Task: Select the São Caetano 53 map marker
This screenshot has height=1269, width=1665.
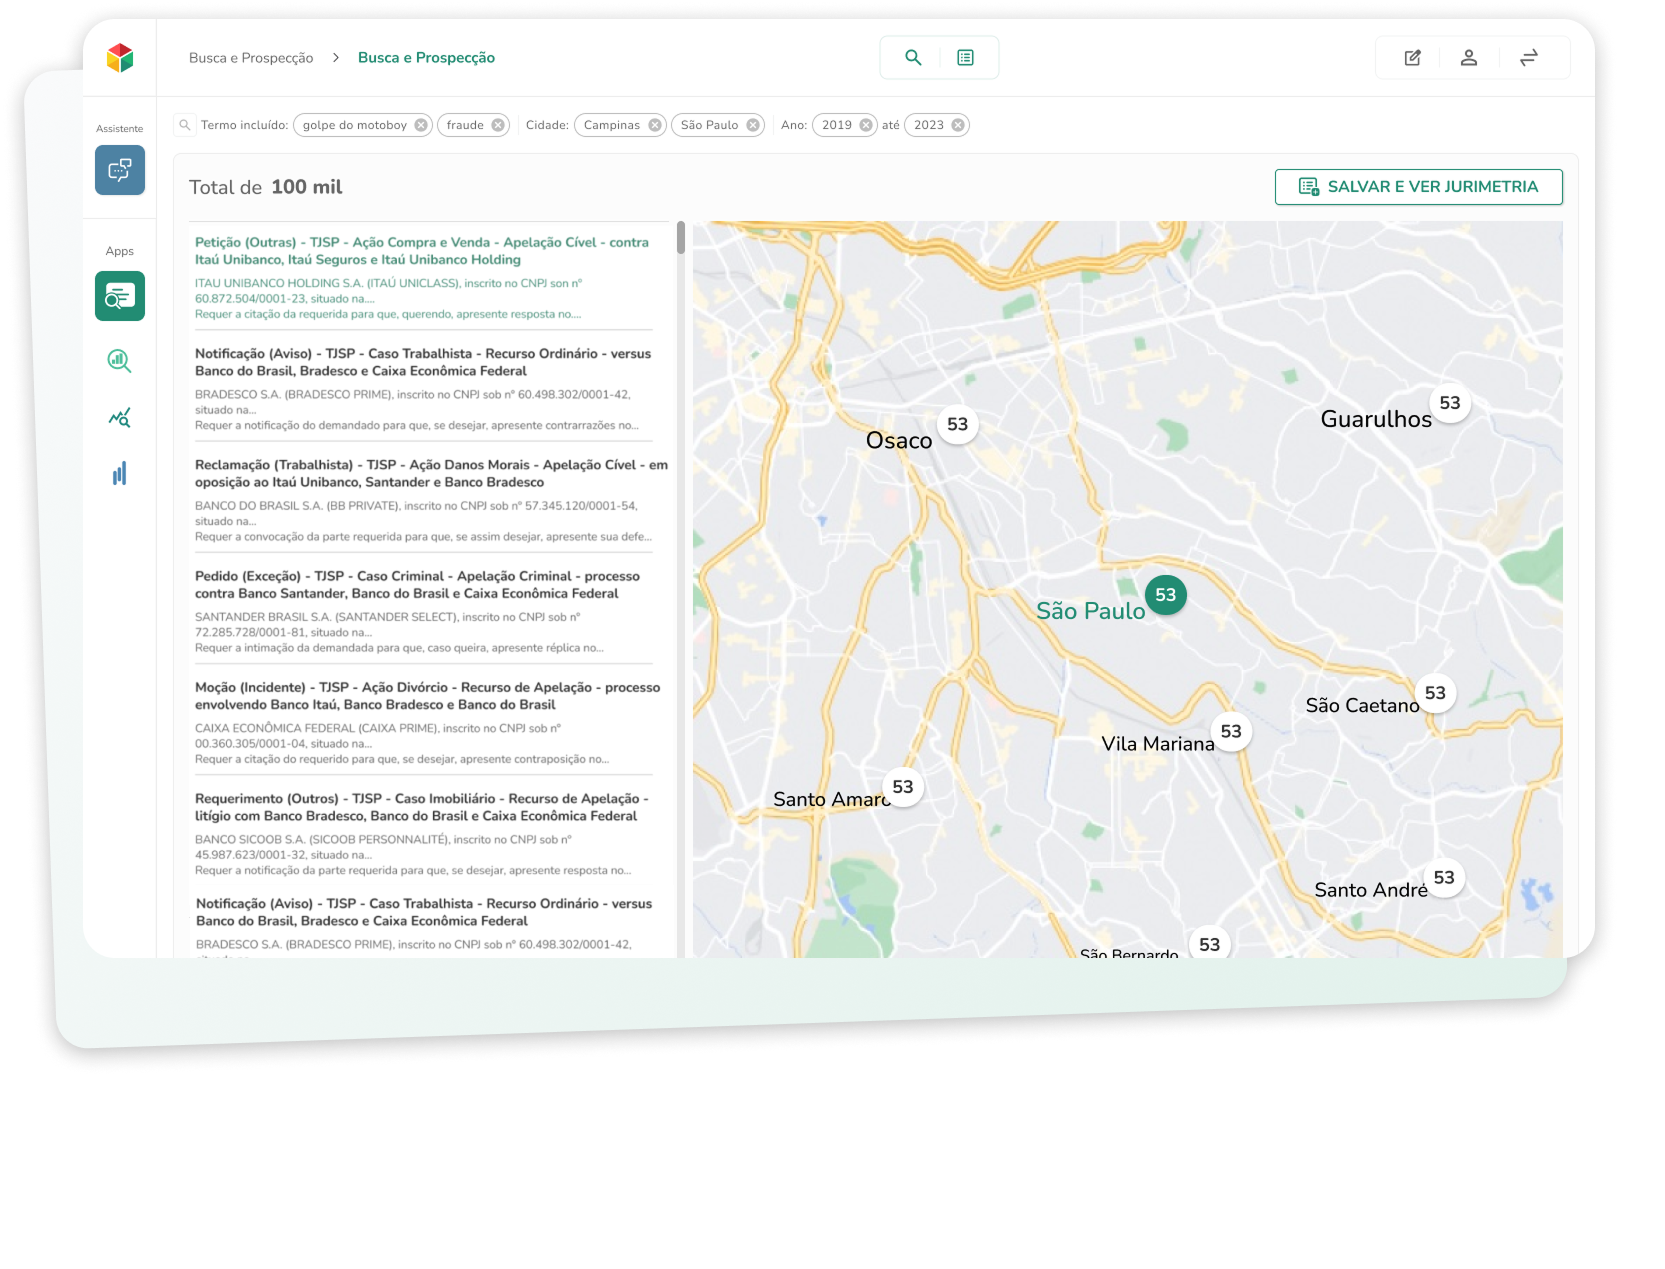Action: pyautogui.click(x=1436, y=693)
